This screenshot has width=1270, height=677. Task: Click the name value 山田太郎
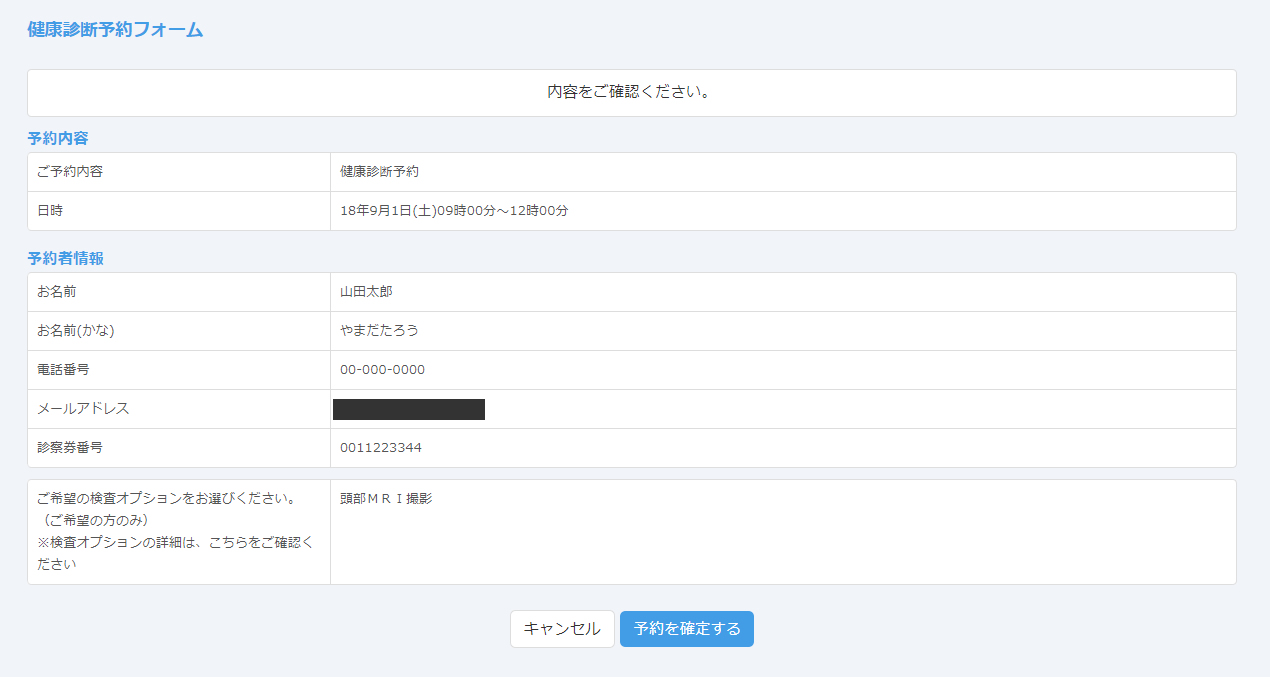(366, 292)
